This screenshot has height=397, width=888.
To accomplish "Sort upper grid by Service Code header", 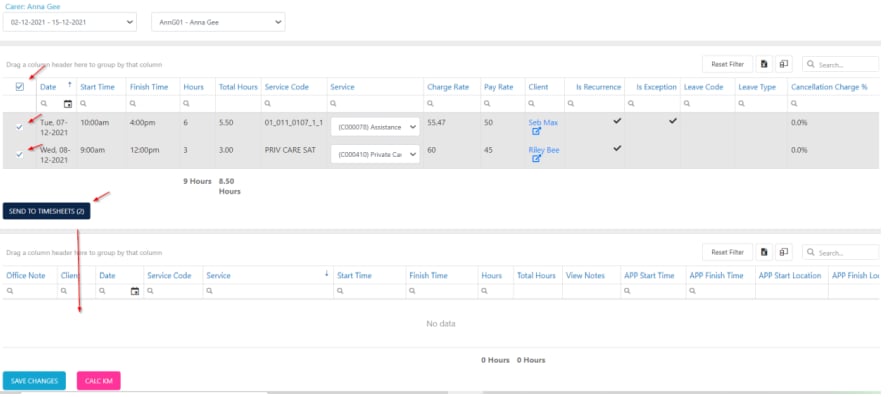I will point(287,87).
